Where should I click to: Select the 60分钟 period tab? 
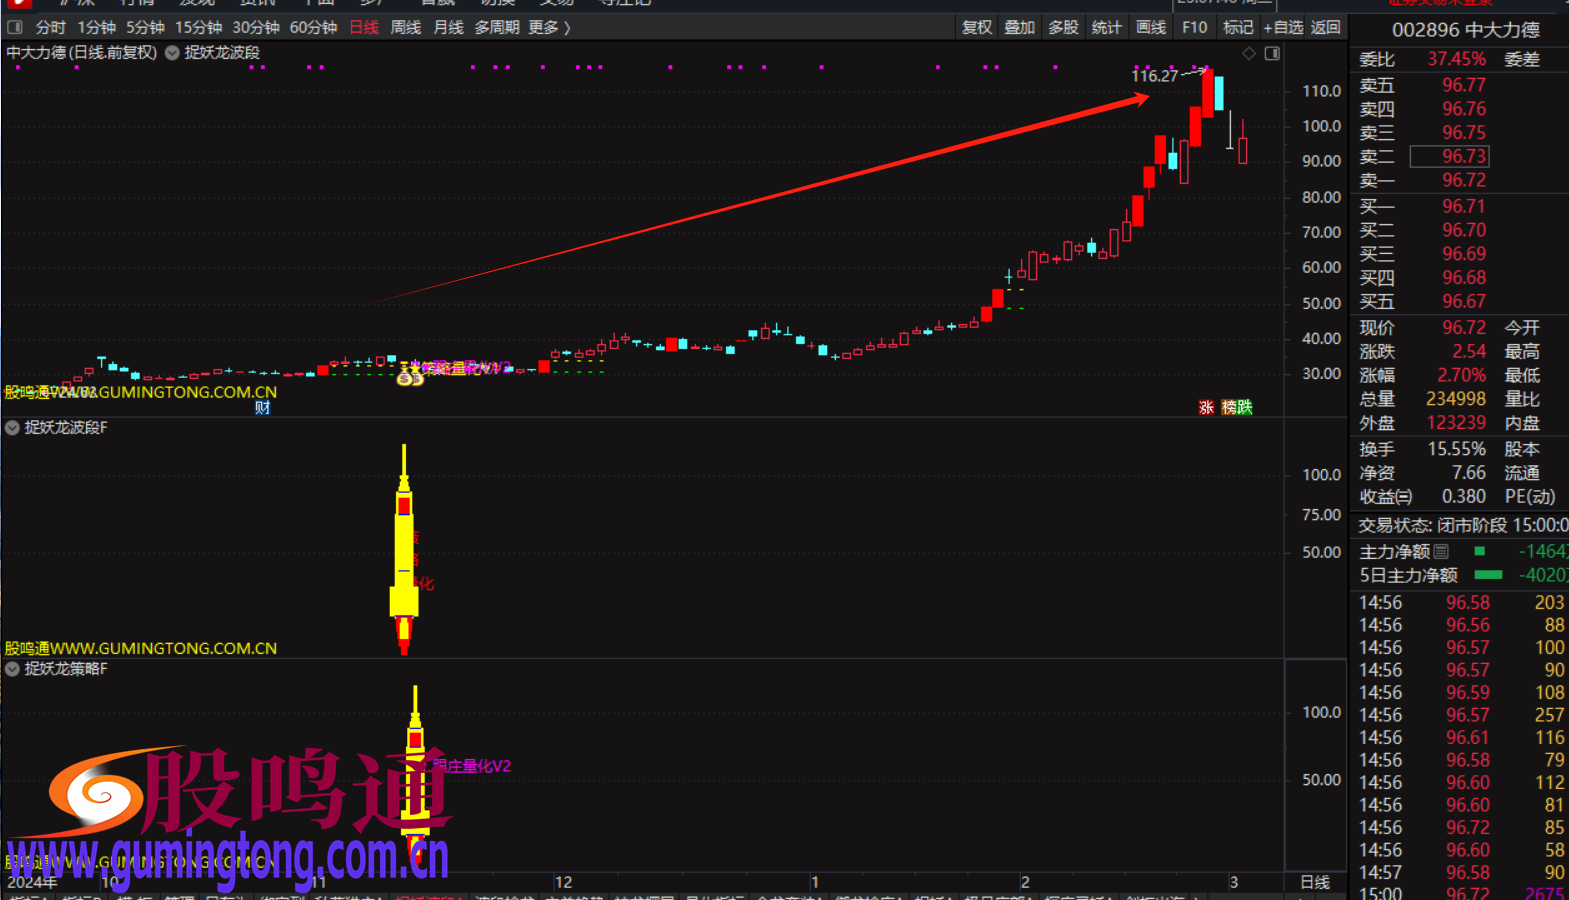coord(313,27)
